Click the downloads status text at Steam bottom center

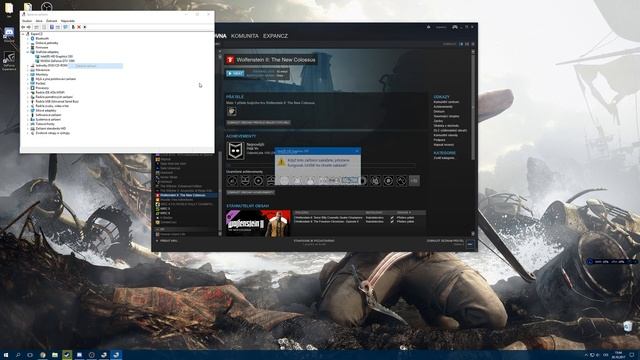[314, 242]
